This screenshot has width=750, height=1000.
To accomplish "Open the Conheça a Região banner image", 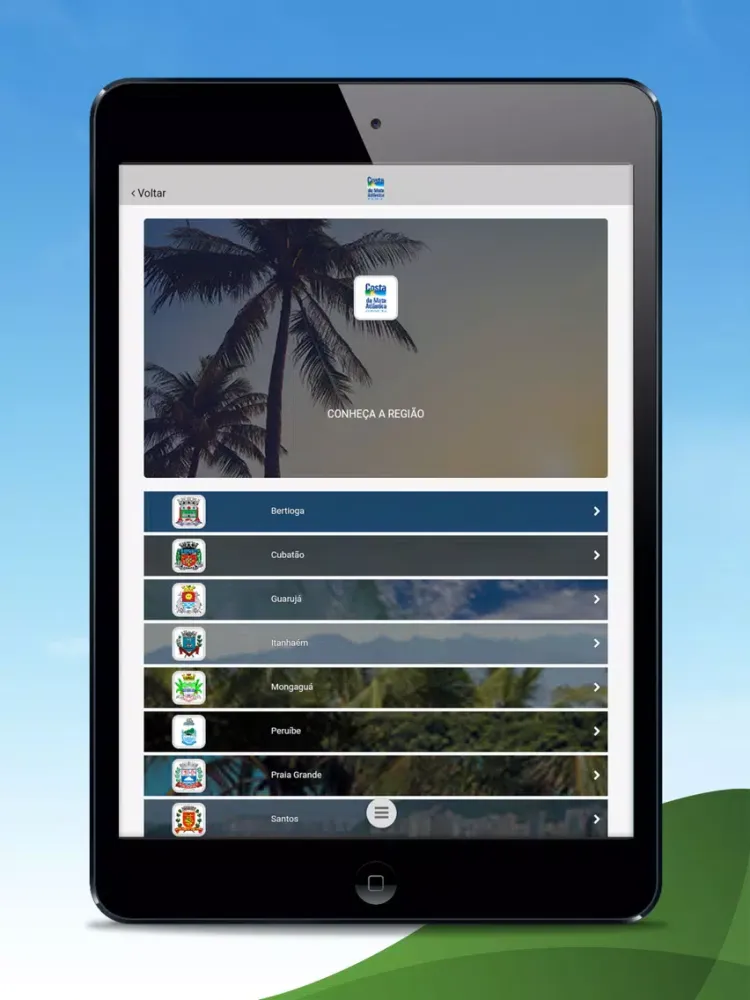I will click(376, 348).
